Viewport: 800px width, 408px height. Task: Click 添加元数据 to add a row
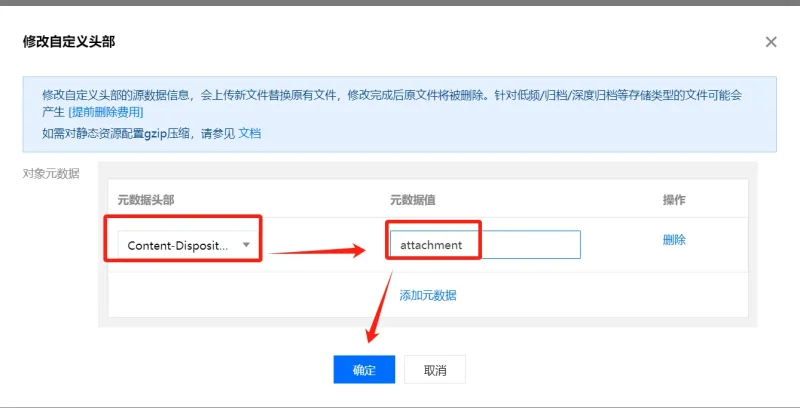tap(428, 295)
